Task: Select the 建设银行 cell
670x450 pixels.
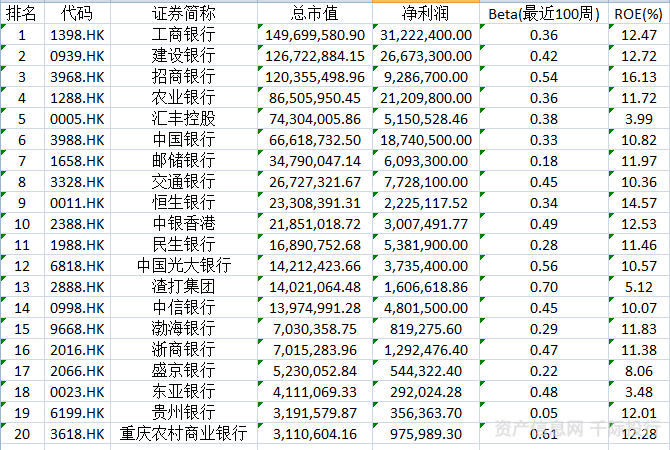Action: [x=184, y=56]
